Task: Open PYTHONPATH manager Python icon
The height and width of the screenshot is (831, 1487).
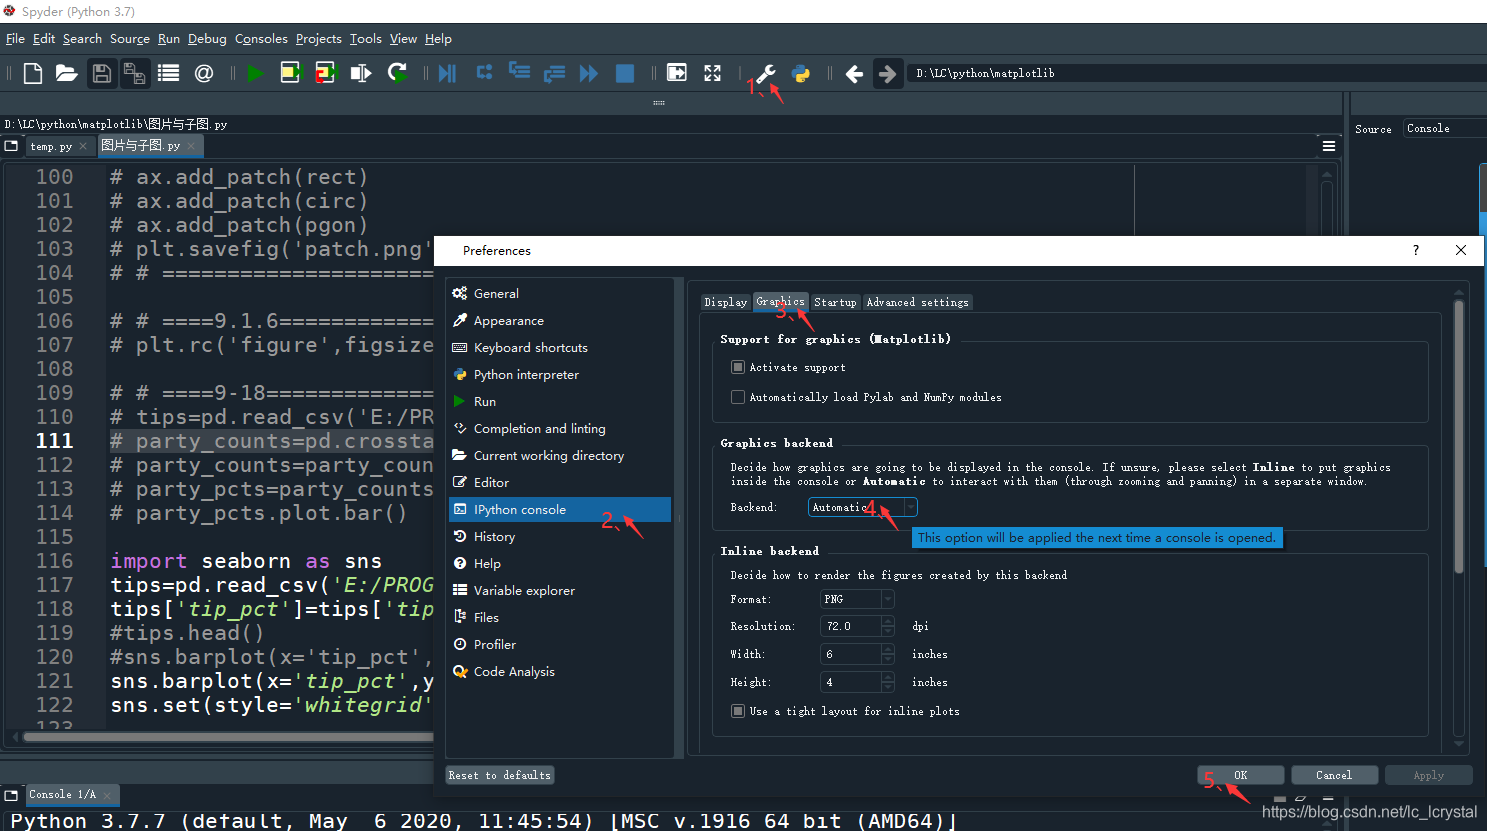Action: (801, 73)
